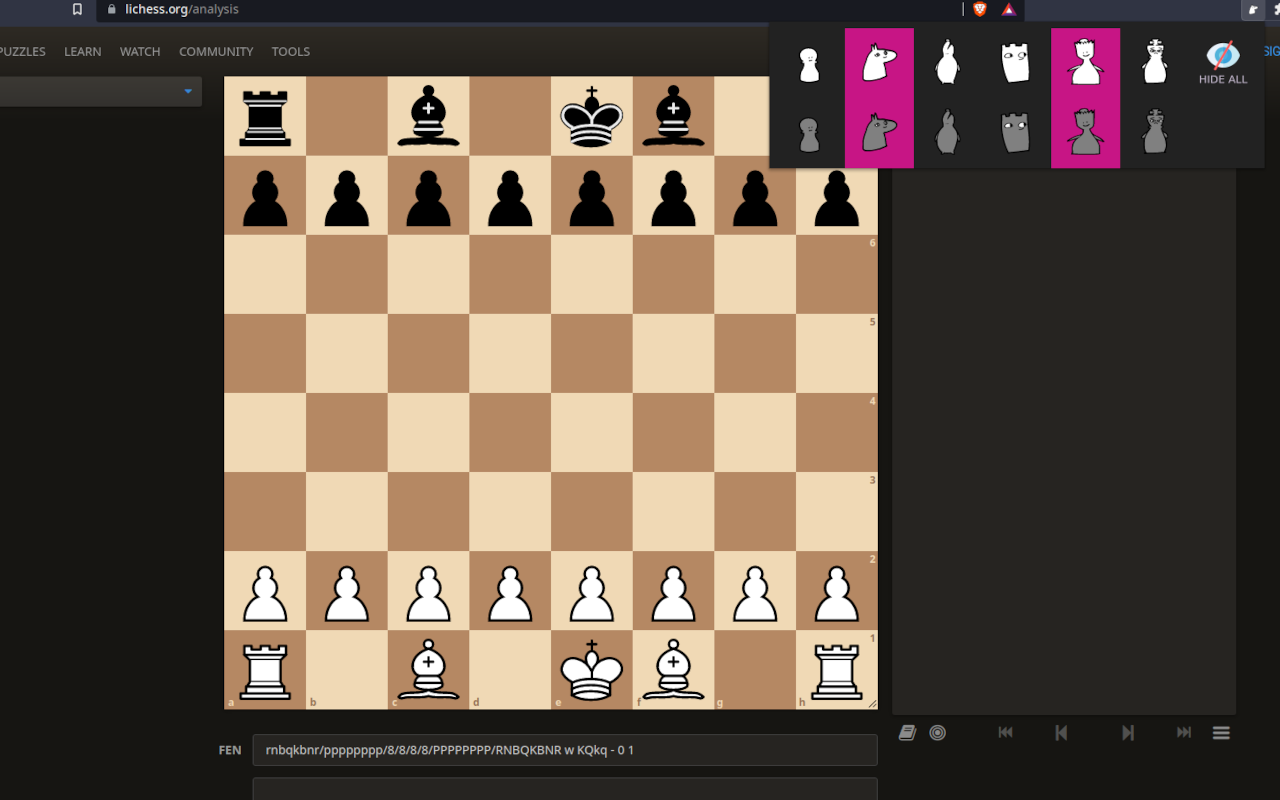This screenshot has width=1280, height=800.
Task: Hide the black queen pieces
Action: pyautogui.click(x=1086, y=130)
